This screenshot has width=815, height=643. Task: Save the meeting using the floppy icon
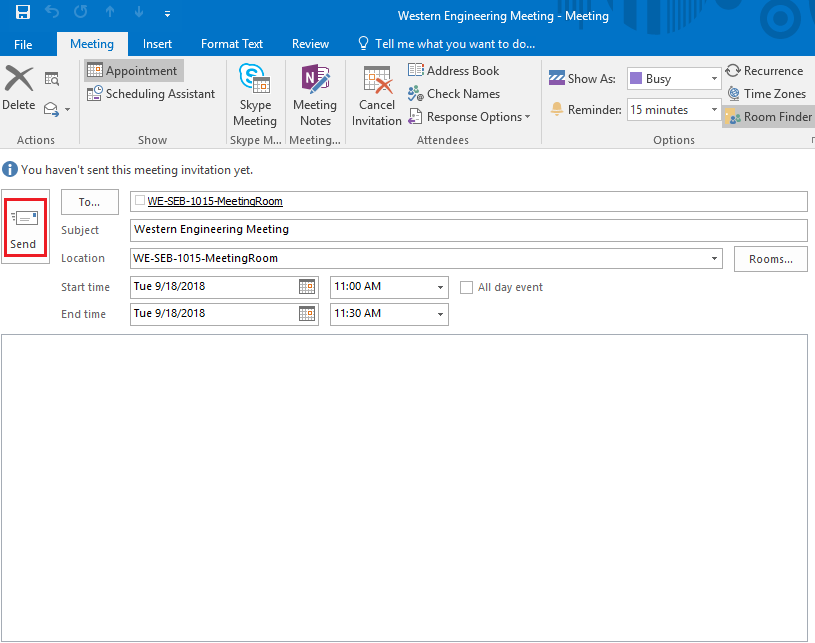[23, 15]
